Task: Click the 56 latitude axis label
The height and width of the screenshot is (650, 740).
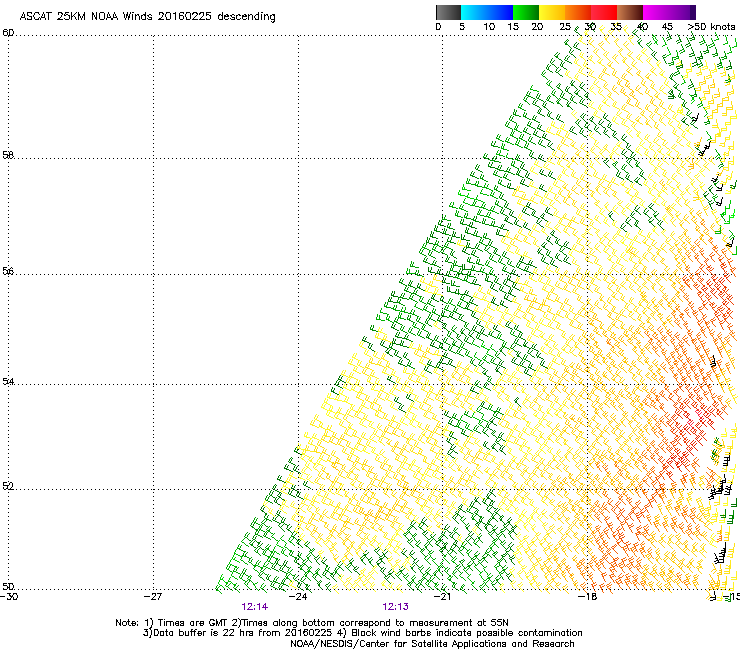Action: [8, 271]
